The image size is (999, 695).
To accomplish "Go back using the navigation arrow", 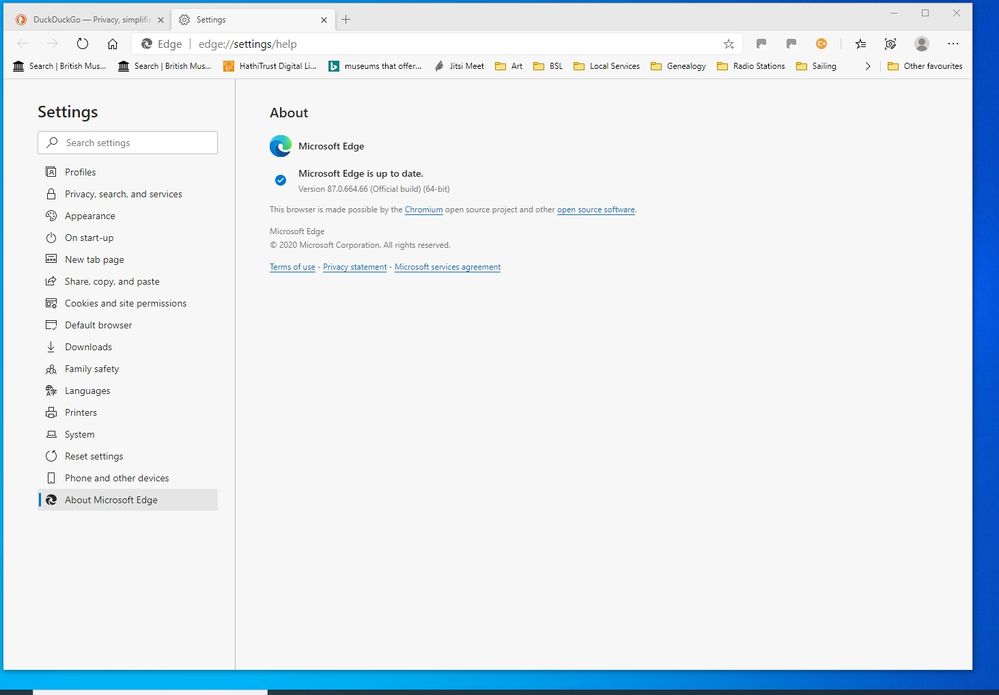I will [21, 43].
